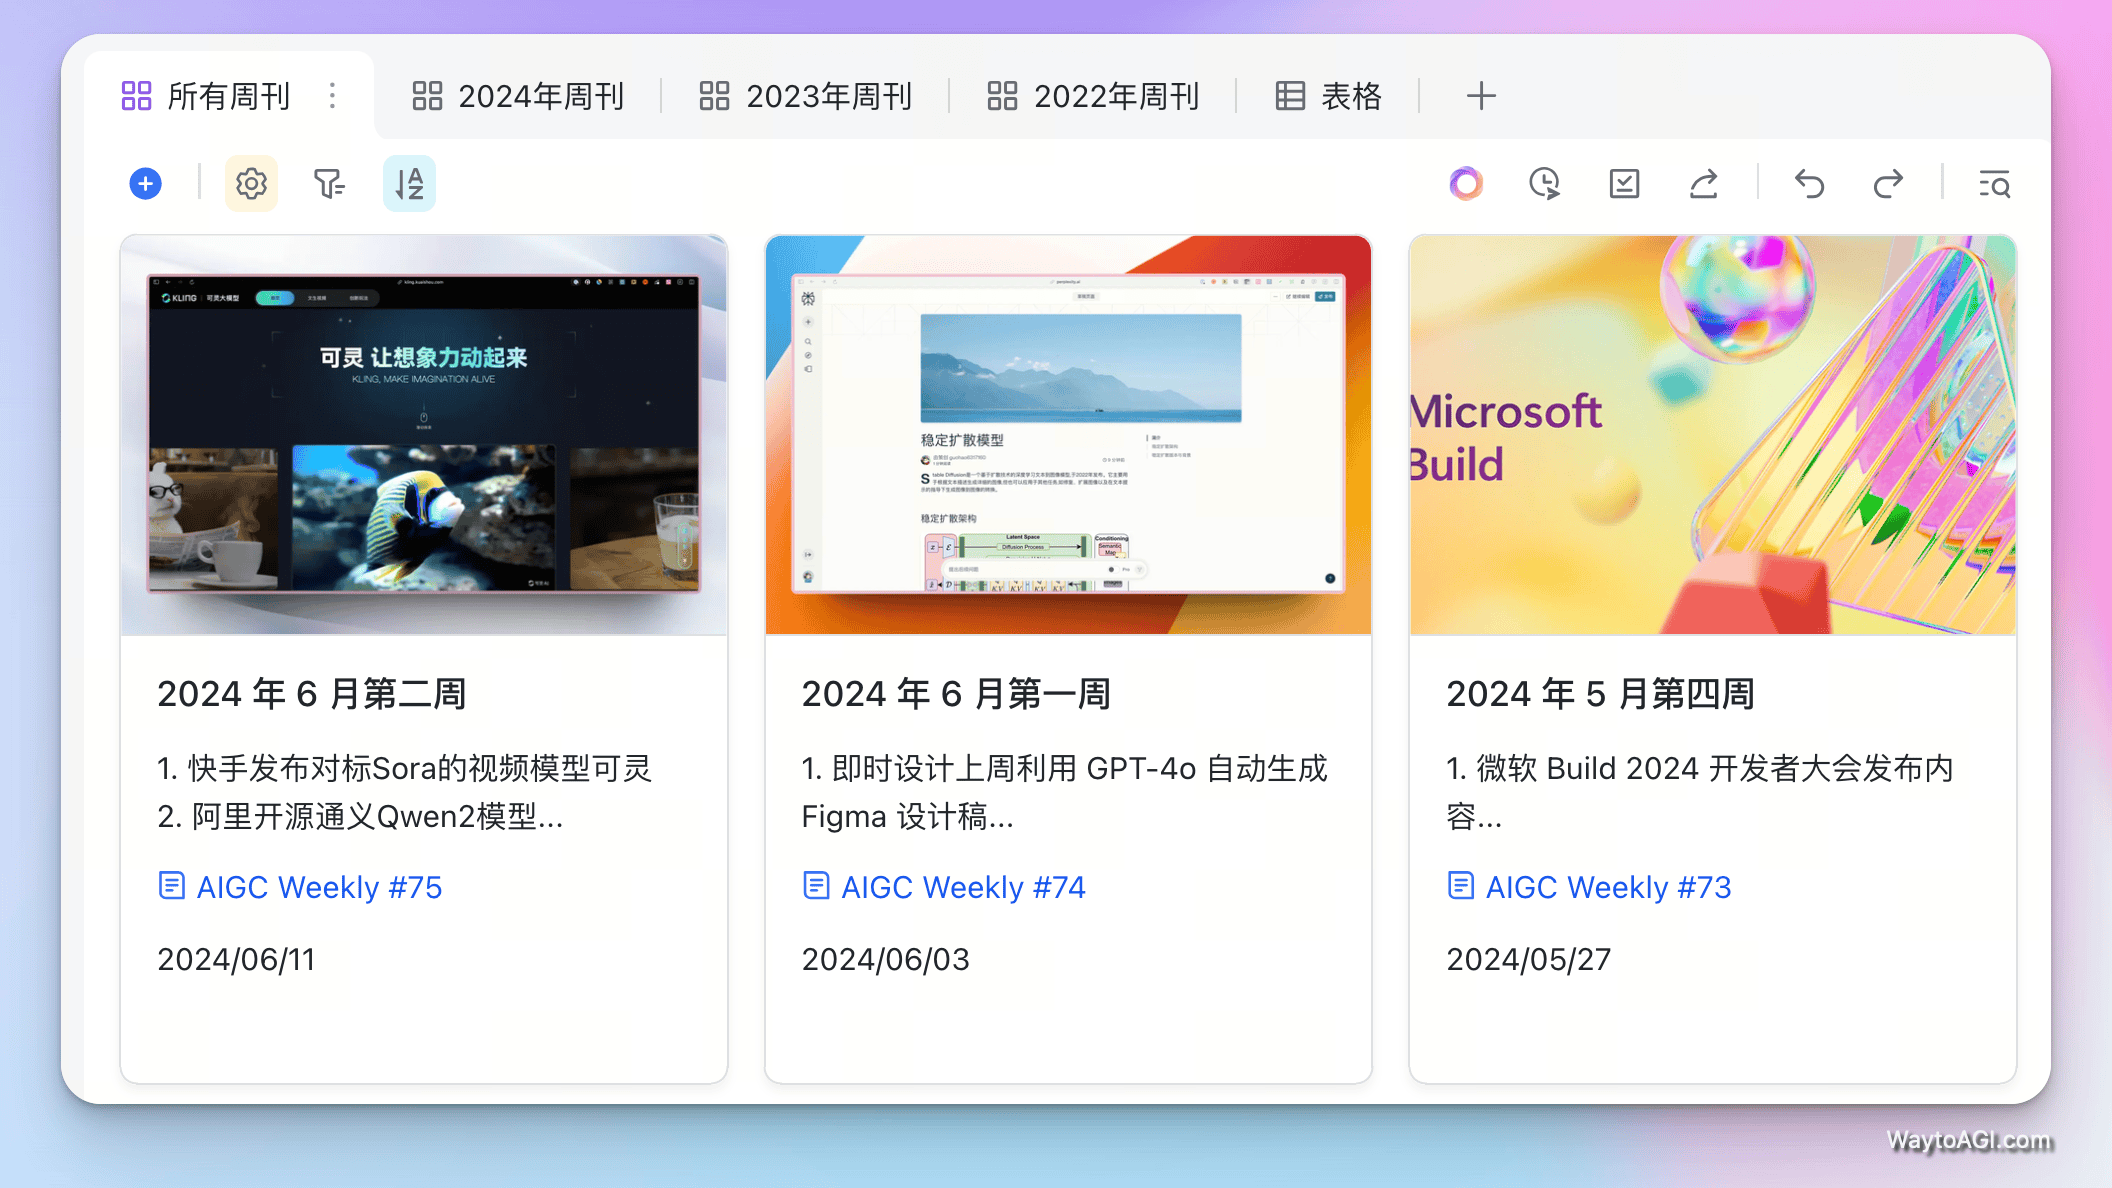2112x1188 pixels.
Task: Click the blue add record plus icon
Action: coord(145,184)
